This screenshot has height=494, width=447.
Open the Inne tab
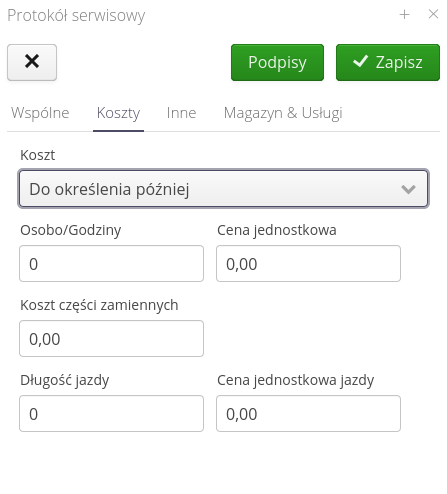[x=182, y=113]
